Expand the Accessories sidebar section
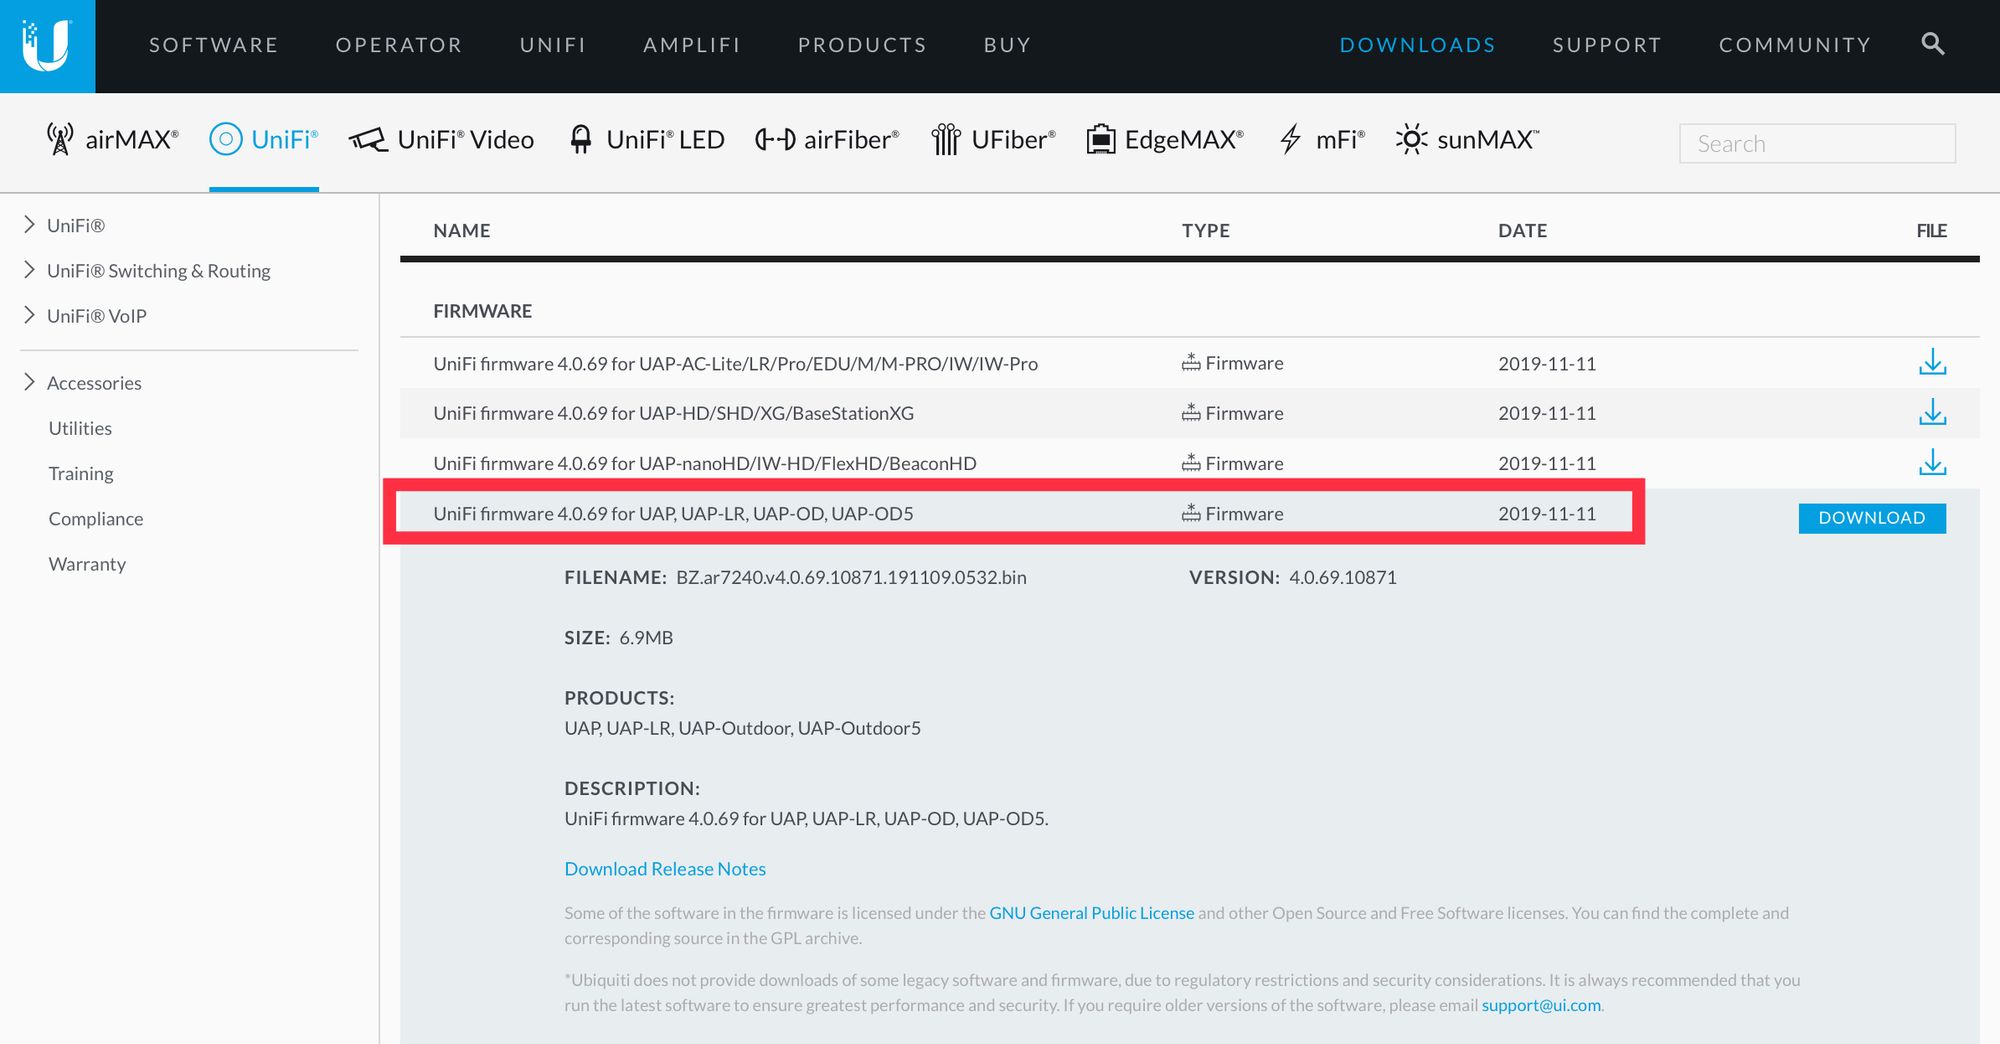 click(x=93, y=383)
